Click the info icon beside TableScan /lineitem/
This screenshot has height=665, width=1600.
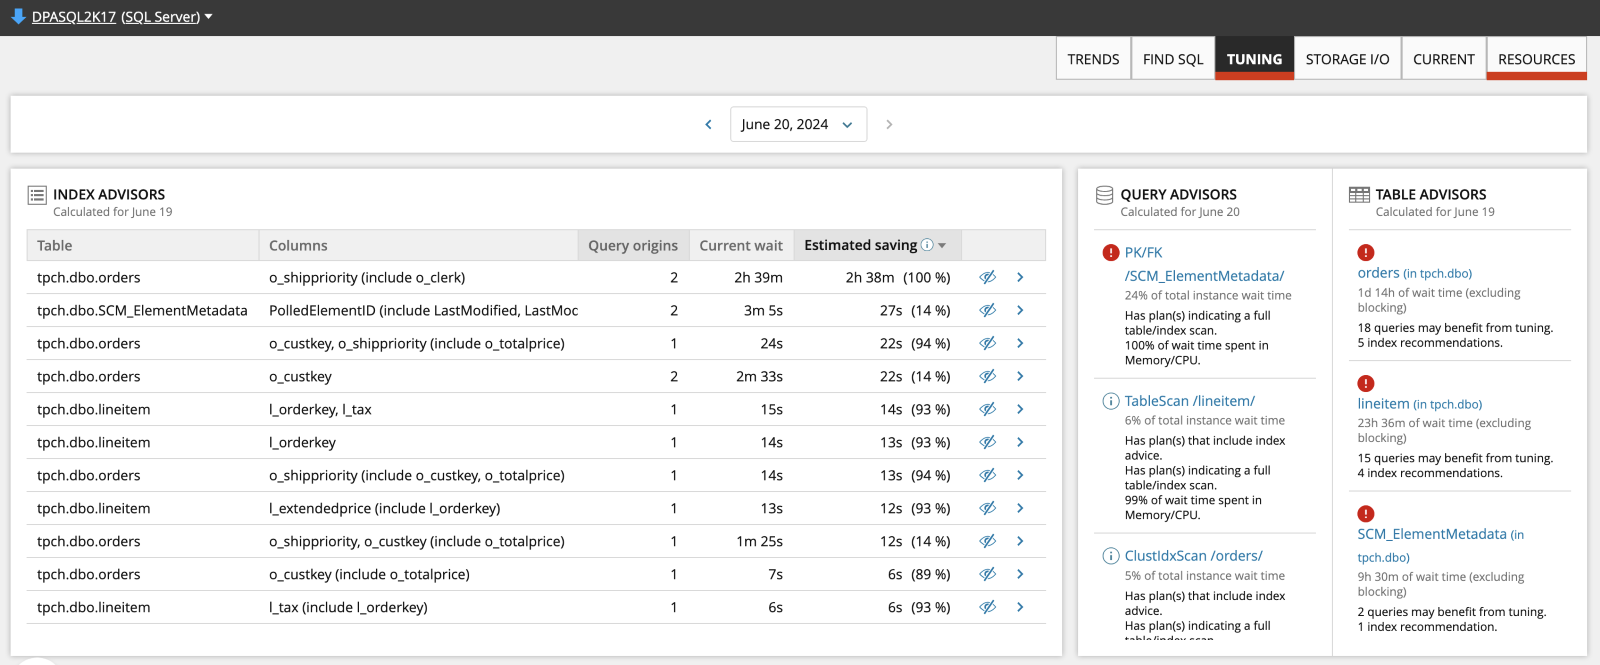tap(1110, 401)
